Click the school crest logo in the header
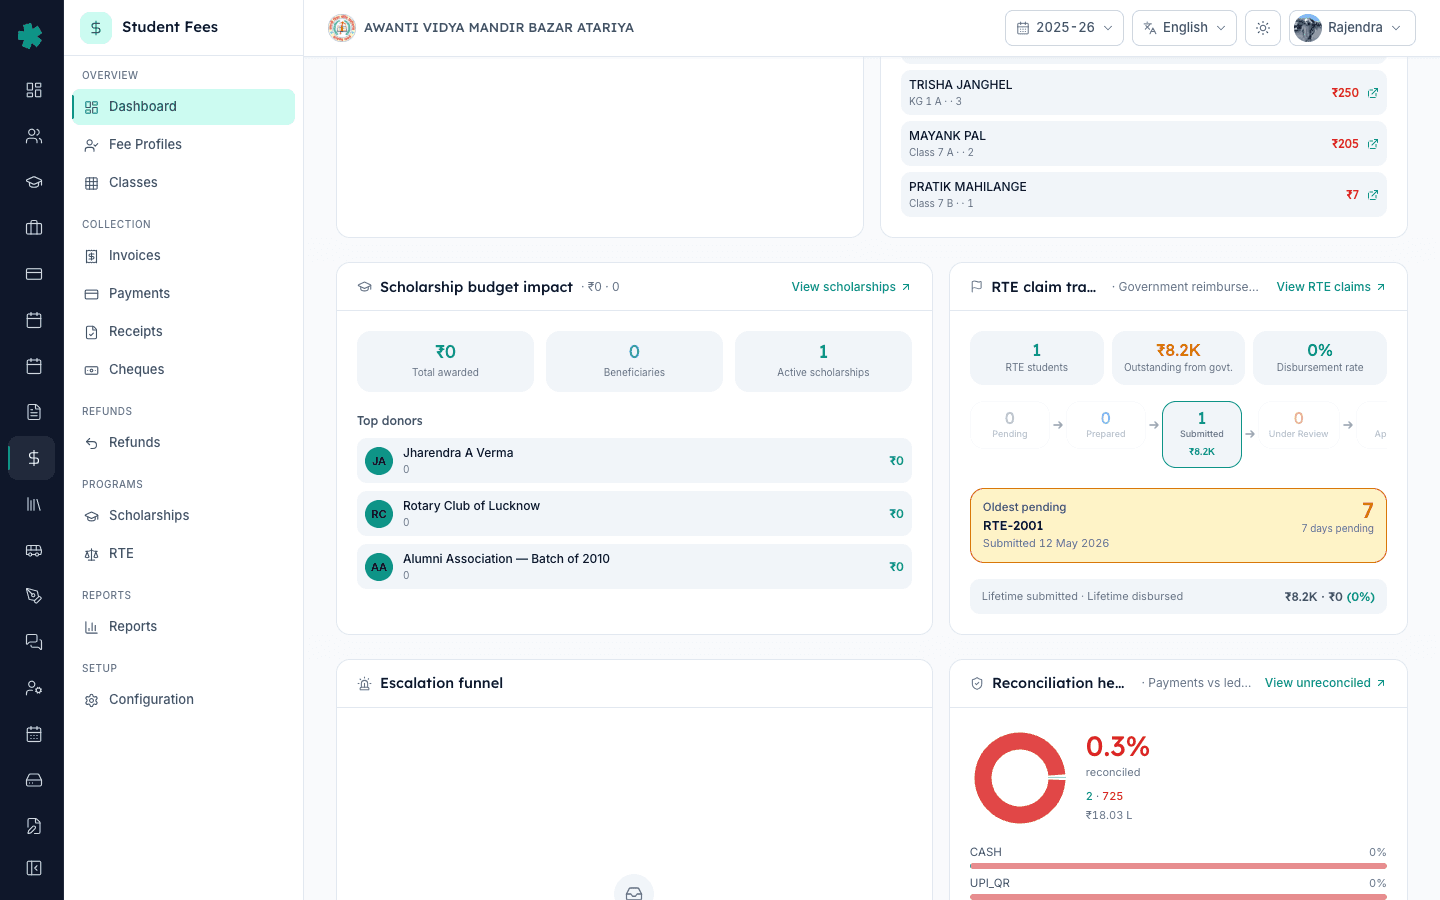The height and width of the screenshot is (900, 1440). coord(342,28)
